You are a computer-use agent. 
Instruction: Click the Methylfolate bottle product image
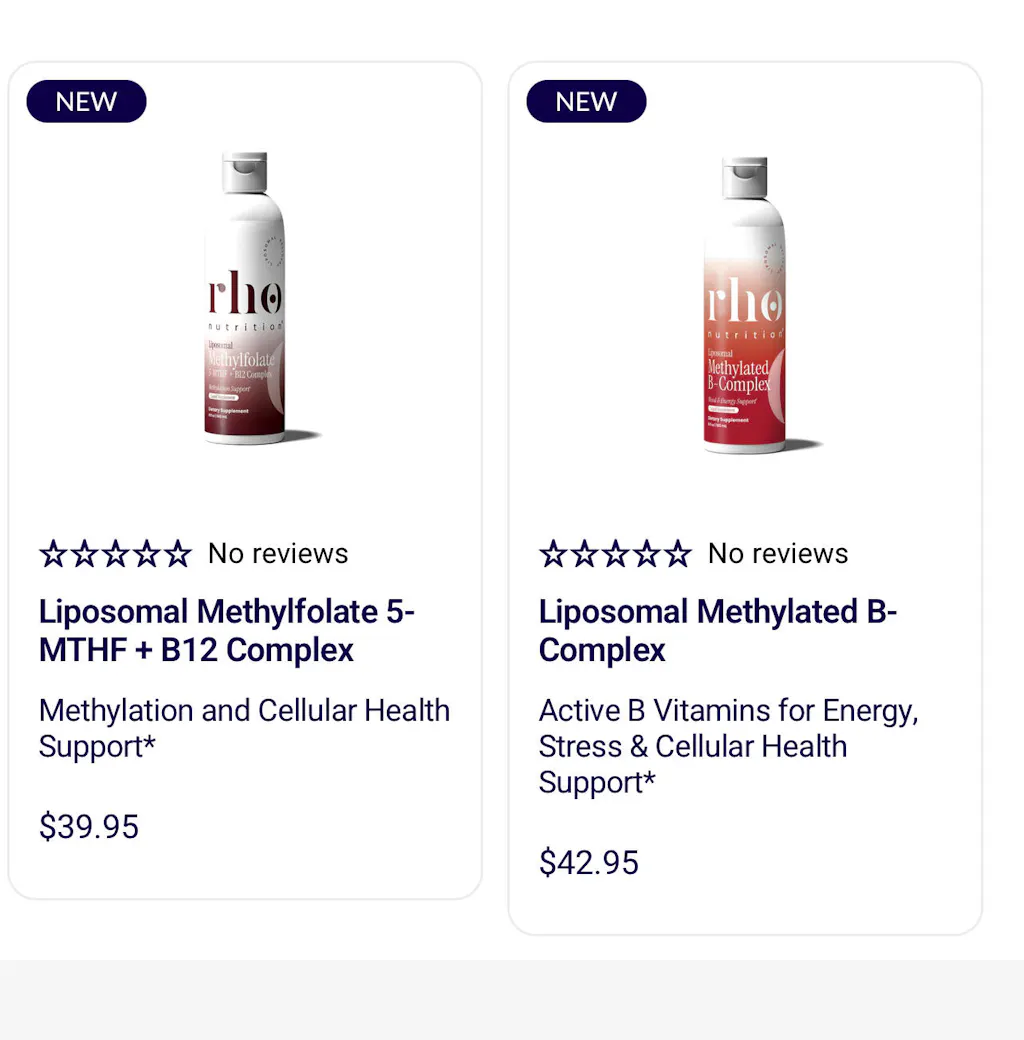[246, 298]
